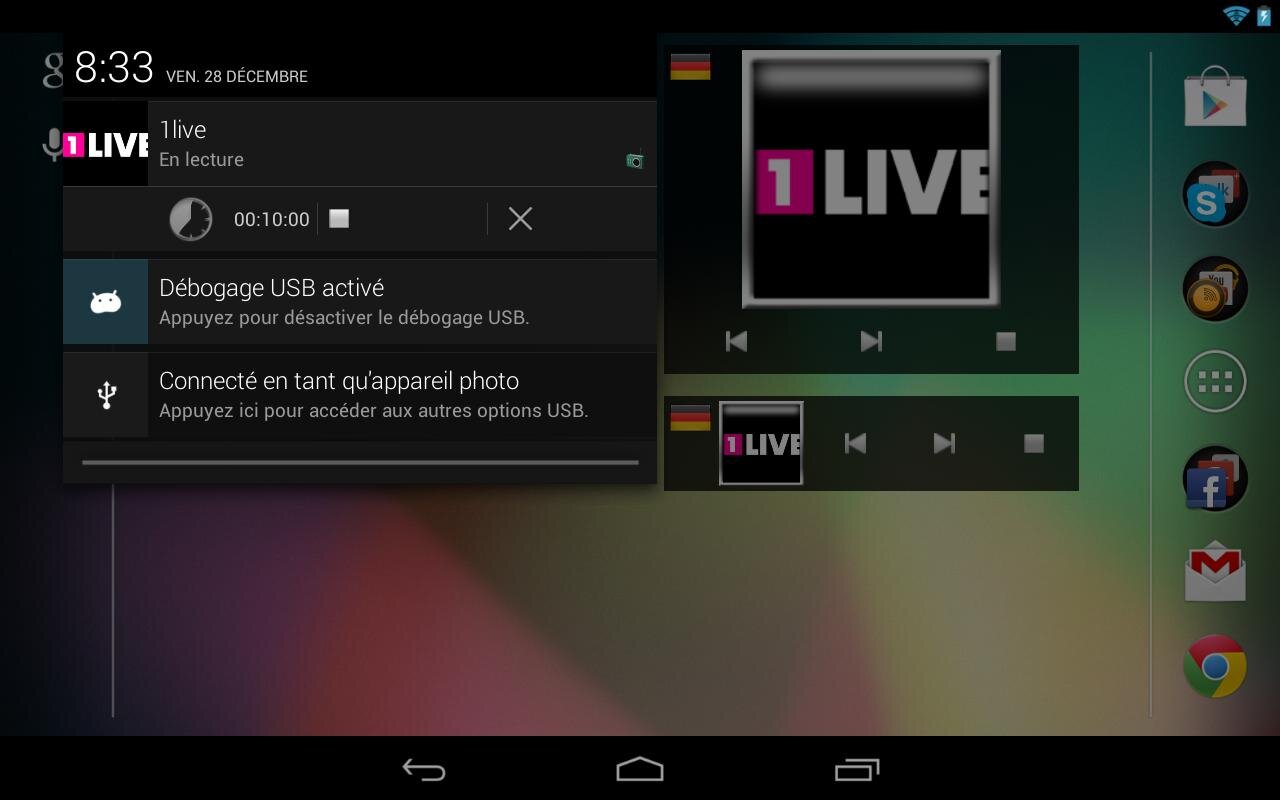Image resolution: width=1280 pixels, height=800 pixels.
Task: Open the 1live notification title
Action: 183,130
